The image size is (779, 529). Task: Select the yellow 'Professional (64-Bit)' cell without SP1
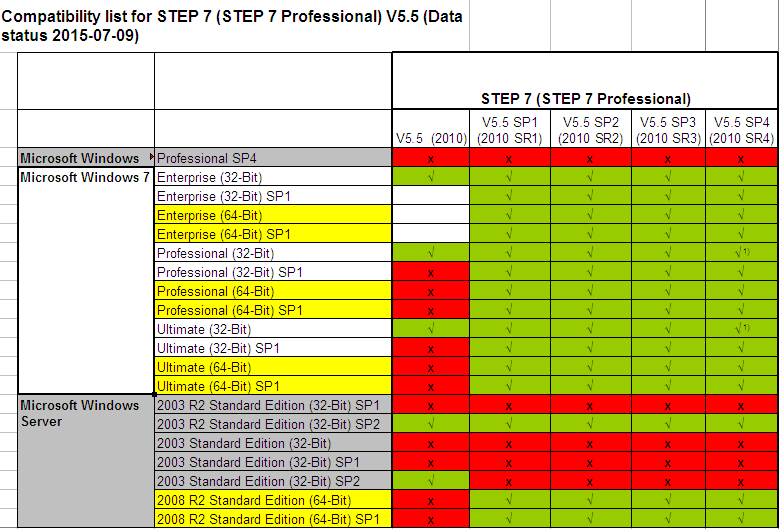273,291
